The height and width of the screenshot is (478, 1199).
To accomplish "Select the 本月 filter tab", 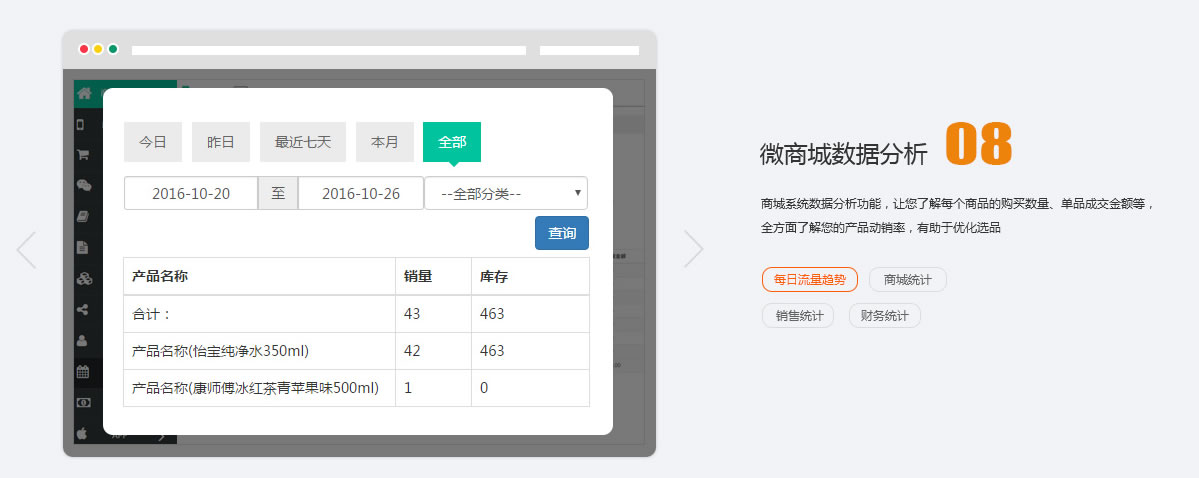I will coord(385,142).
